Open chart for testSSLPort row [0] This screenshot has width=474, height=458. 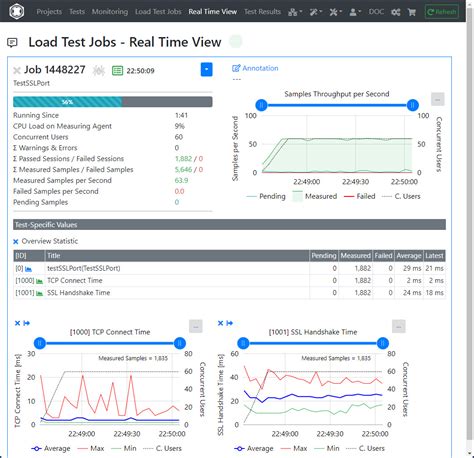pos(28,269)
